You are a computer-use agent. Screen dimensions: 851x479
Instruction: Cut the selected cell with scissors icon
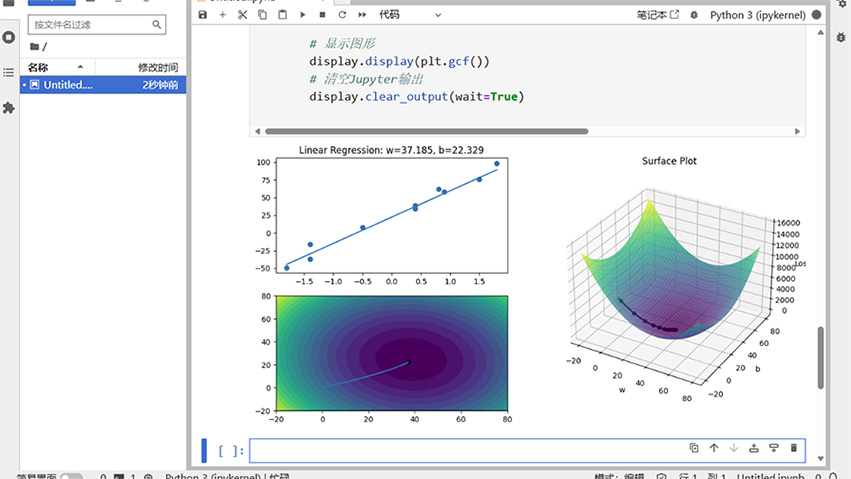[x=242, y=15]
